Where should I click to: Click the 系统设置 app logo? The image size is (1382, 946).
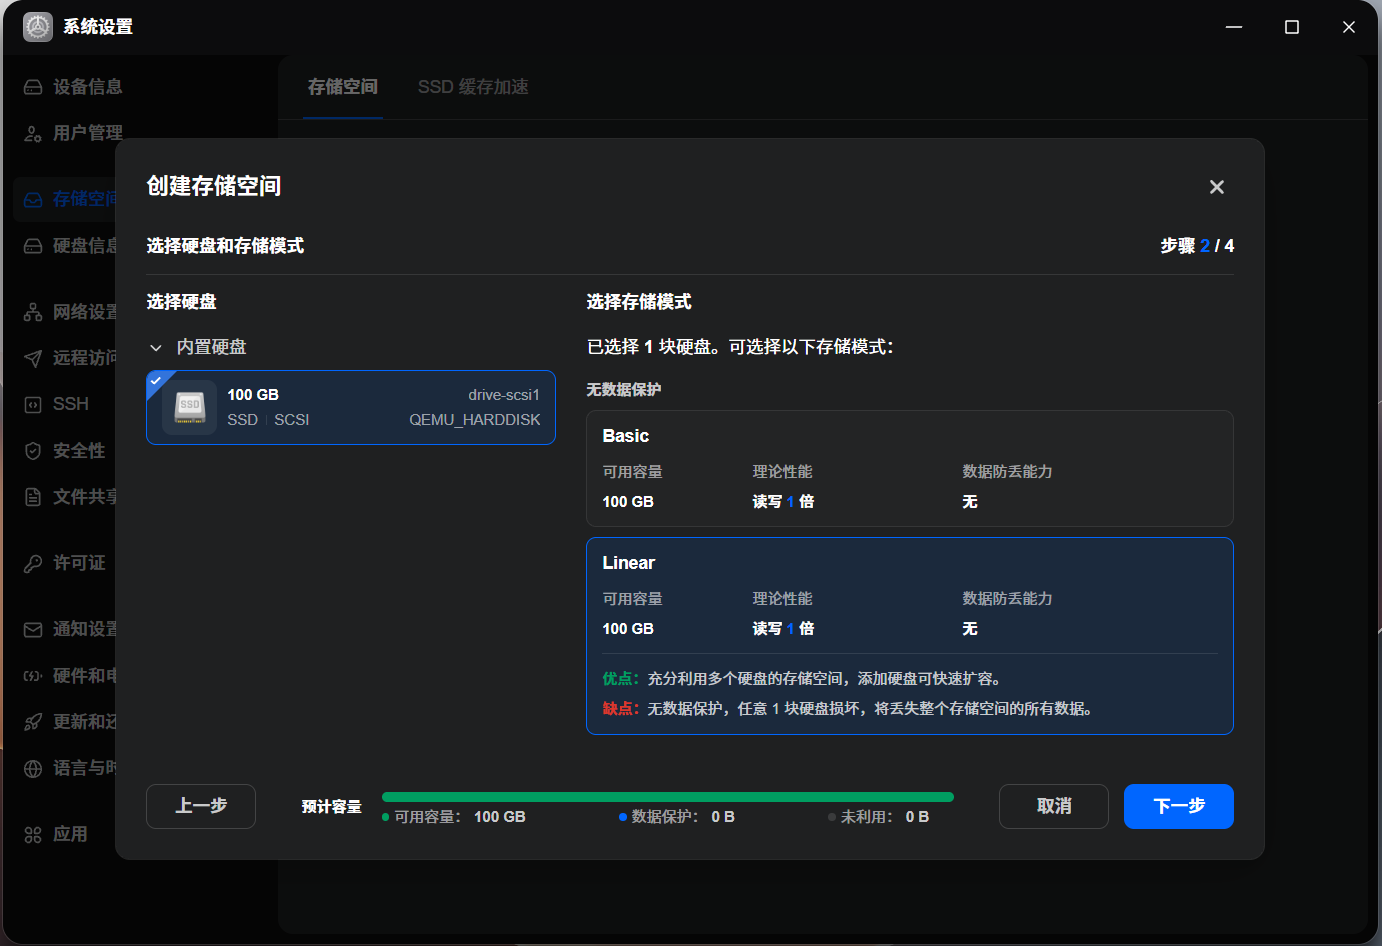coord(38,27)
